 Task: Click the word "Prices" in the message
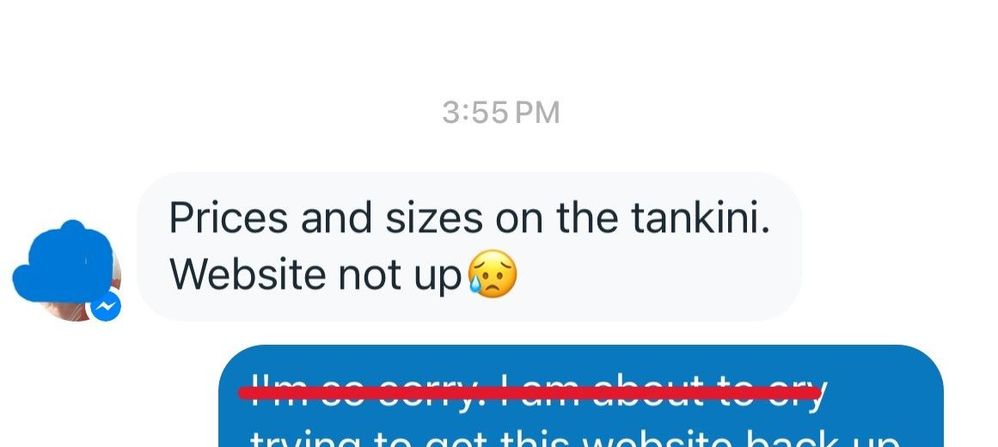tap(228, 218)
